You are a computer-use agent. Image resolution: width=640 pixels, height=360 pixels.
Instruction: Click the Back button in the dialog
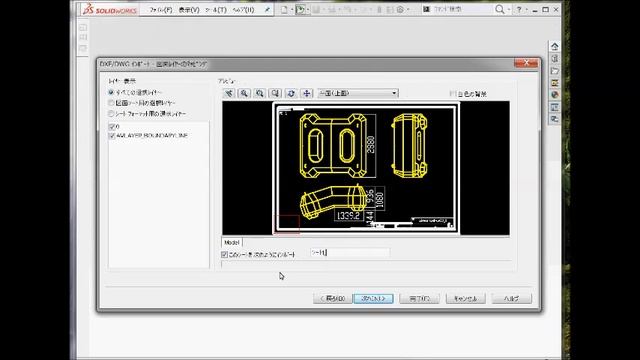332,299
